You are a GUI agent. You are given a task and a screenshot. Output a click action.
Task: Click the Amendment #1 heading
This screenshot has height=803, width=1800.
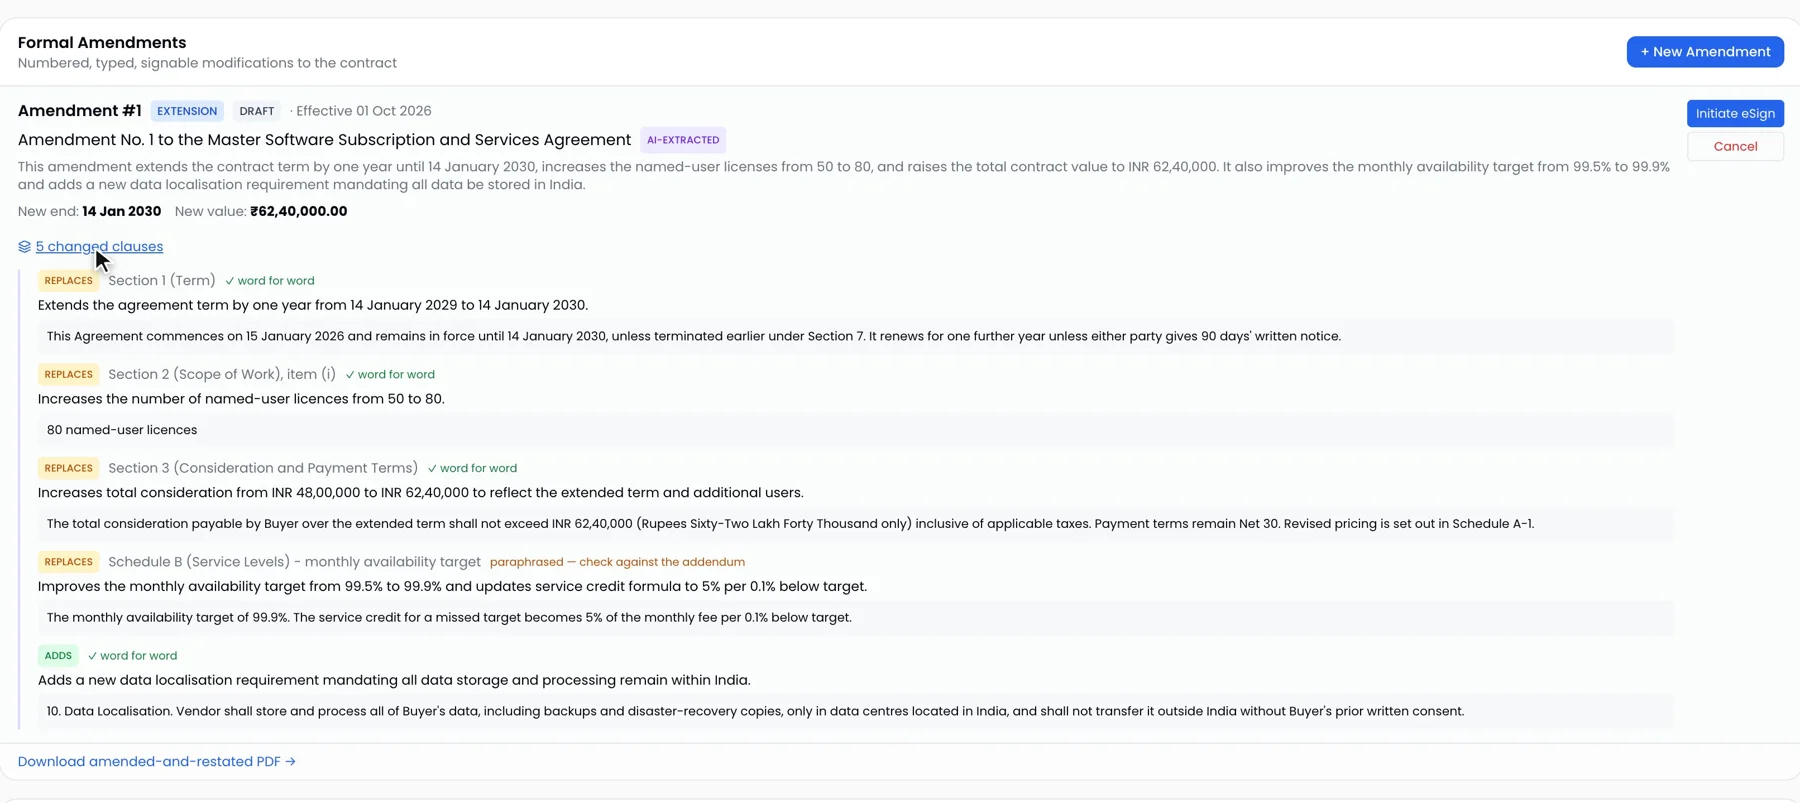coord(80,111)
